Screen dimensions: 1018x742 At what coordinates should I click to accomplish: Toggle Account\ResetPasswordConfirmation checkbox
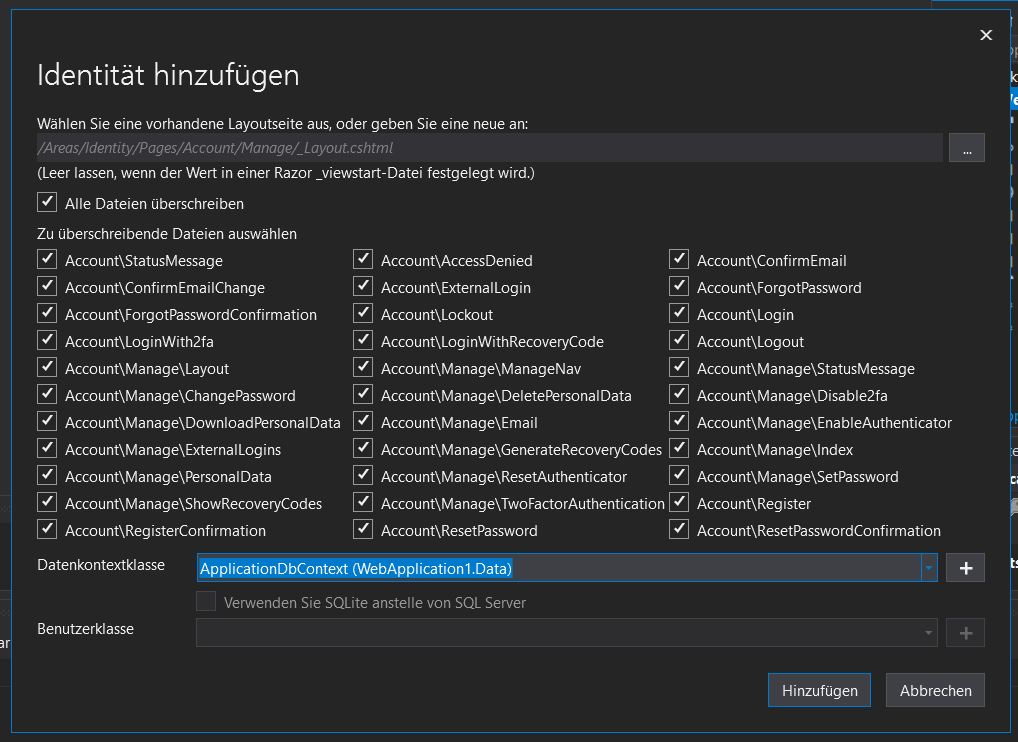[x=679, y=530]
